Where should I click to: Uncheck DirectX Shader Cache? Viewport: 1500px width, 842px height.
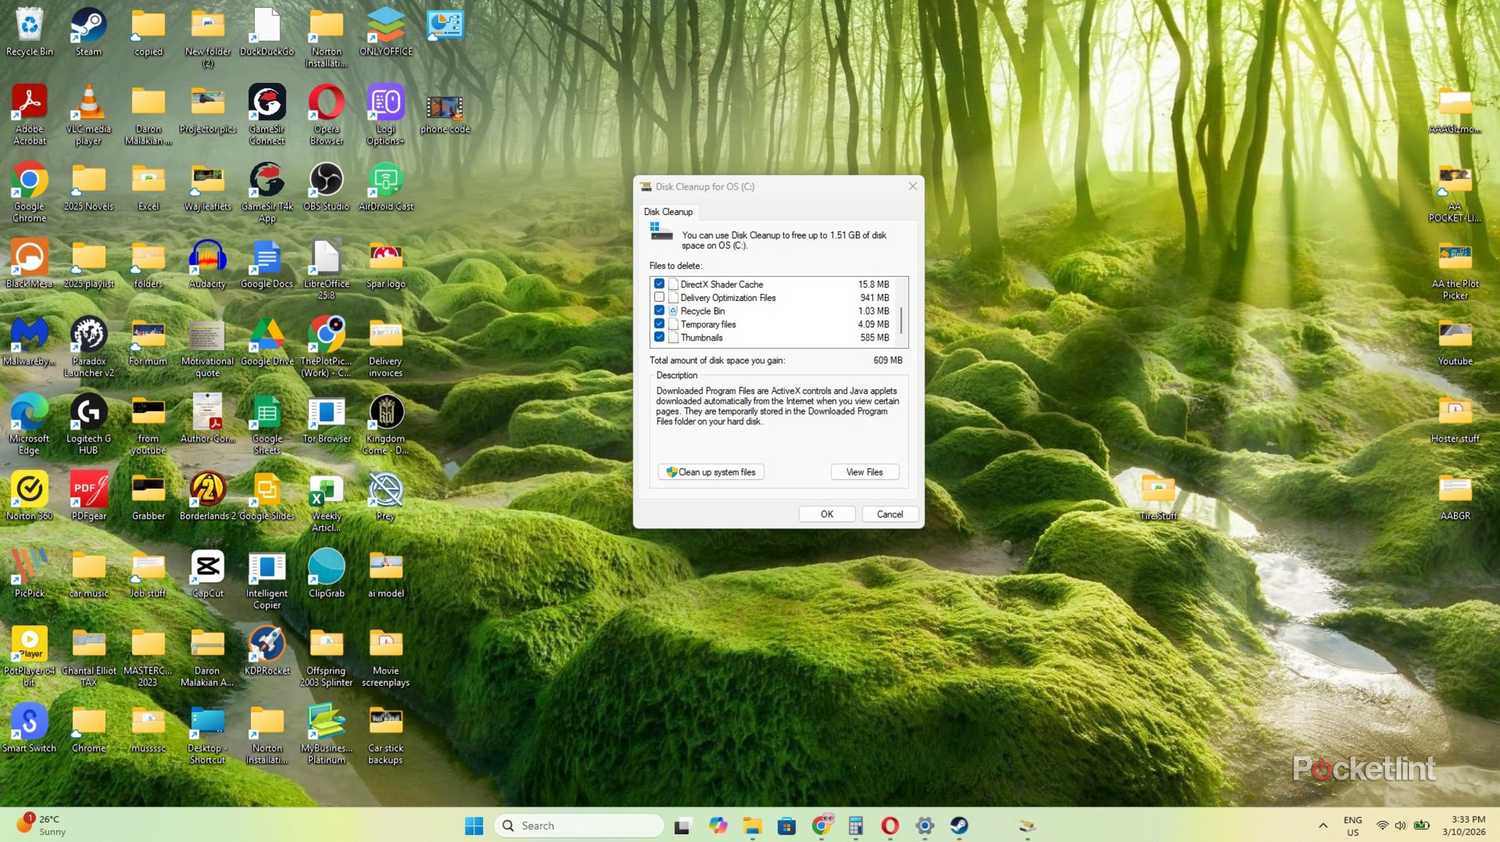coord(660,284)
